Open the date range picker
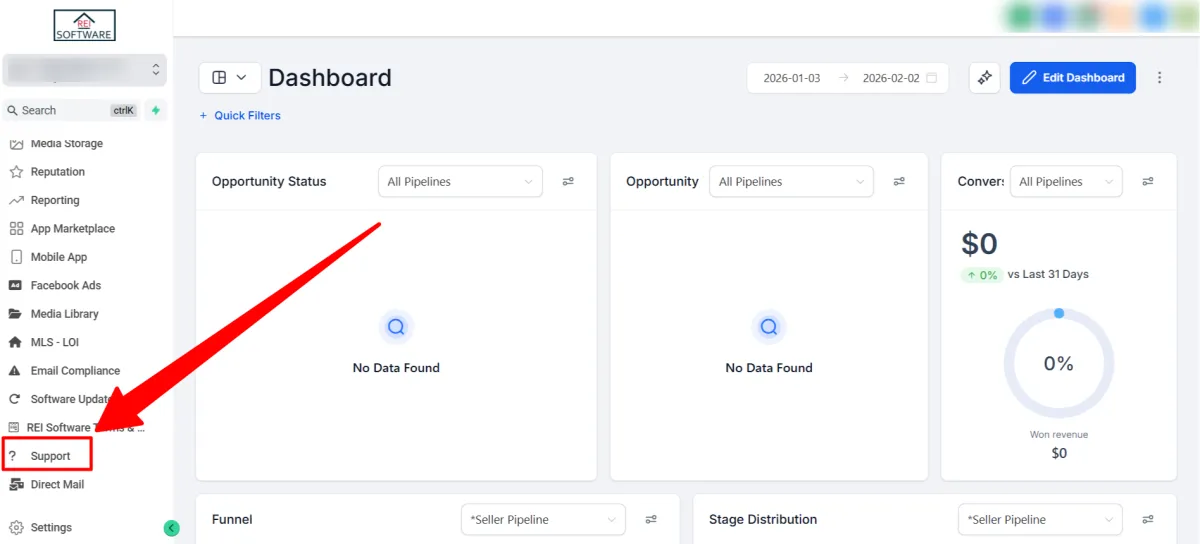The image size is (1200, 544). click(848, 78)
